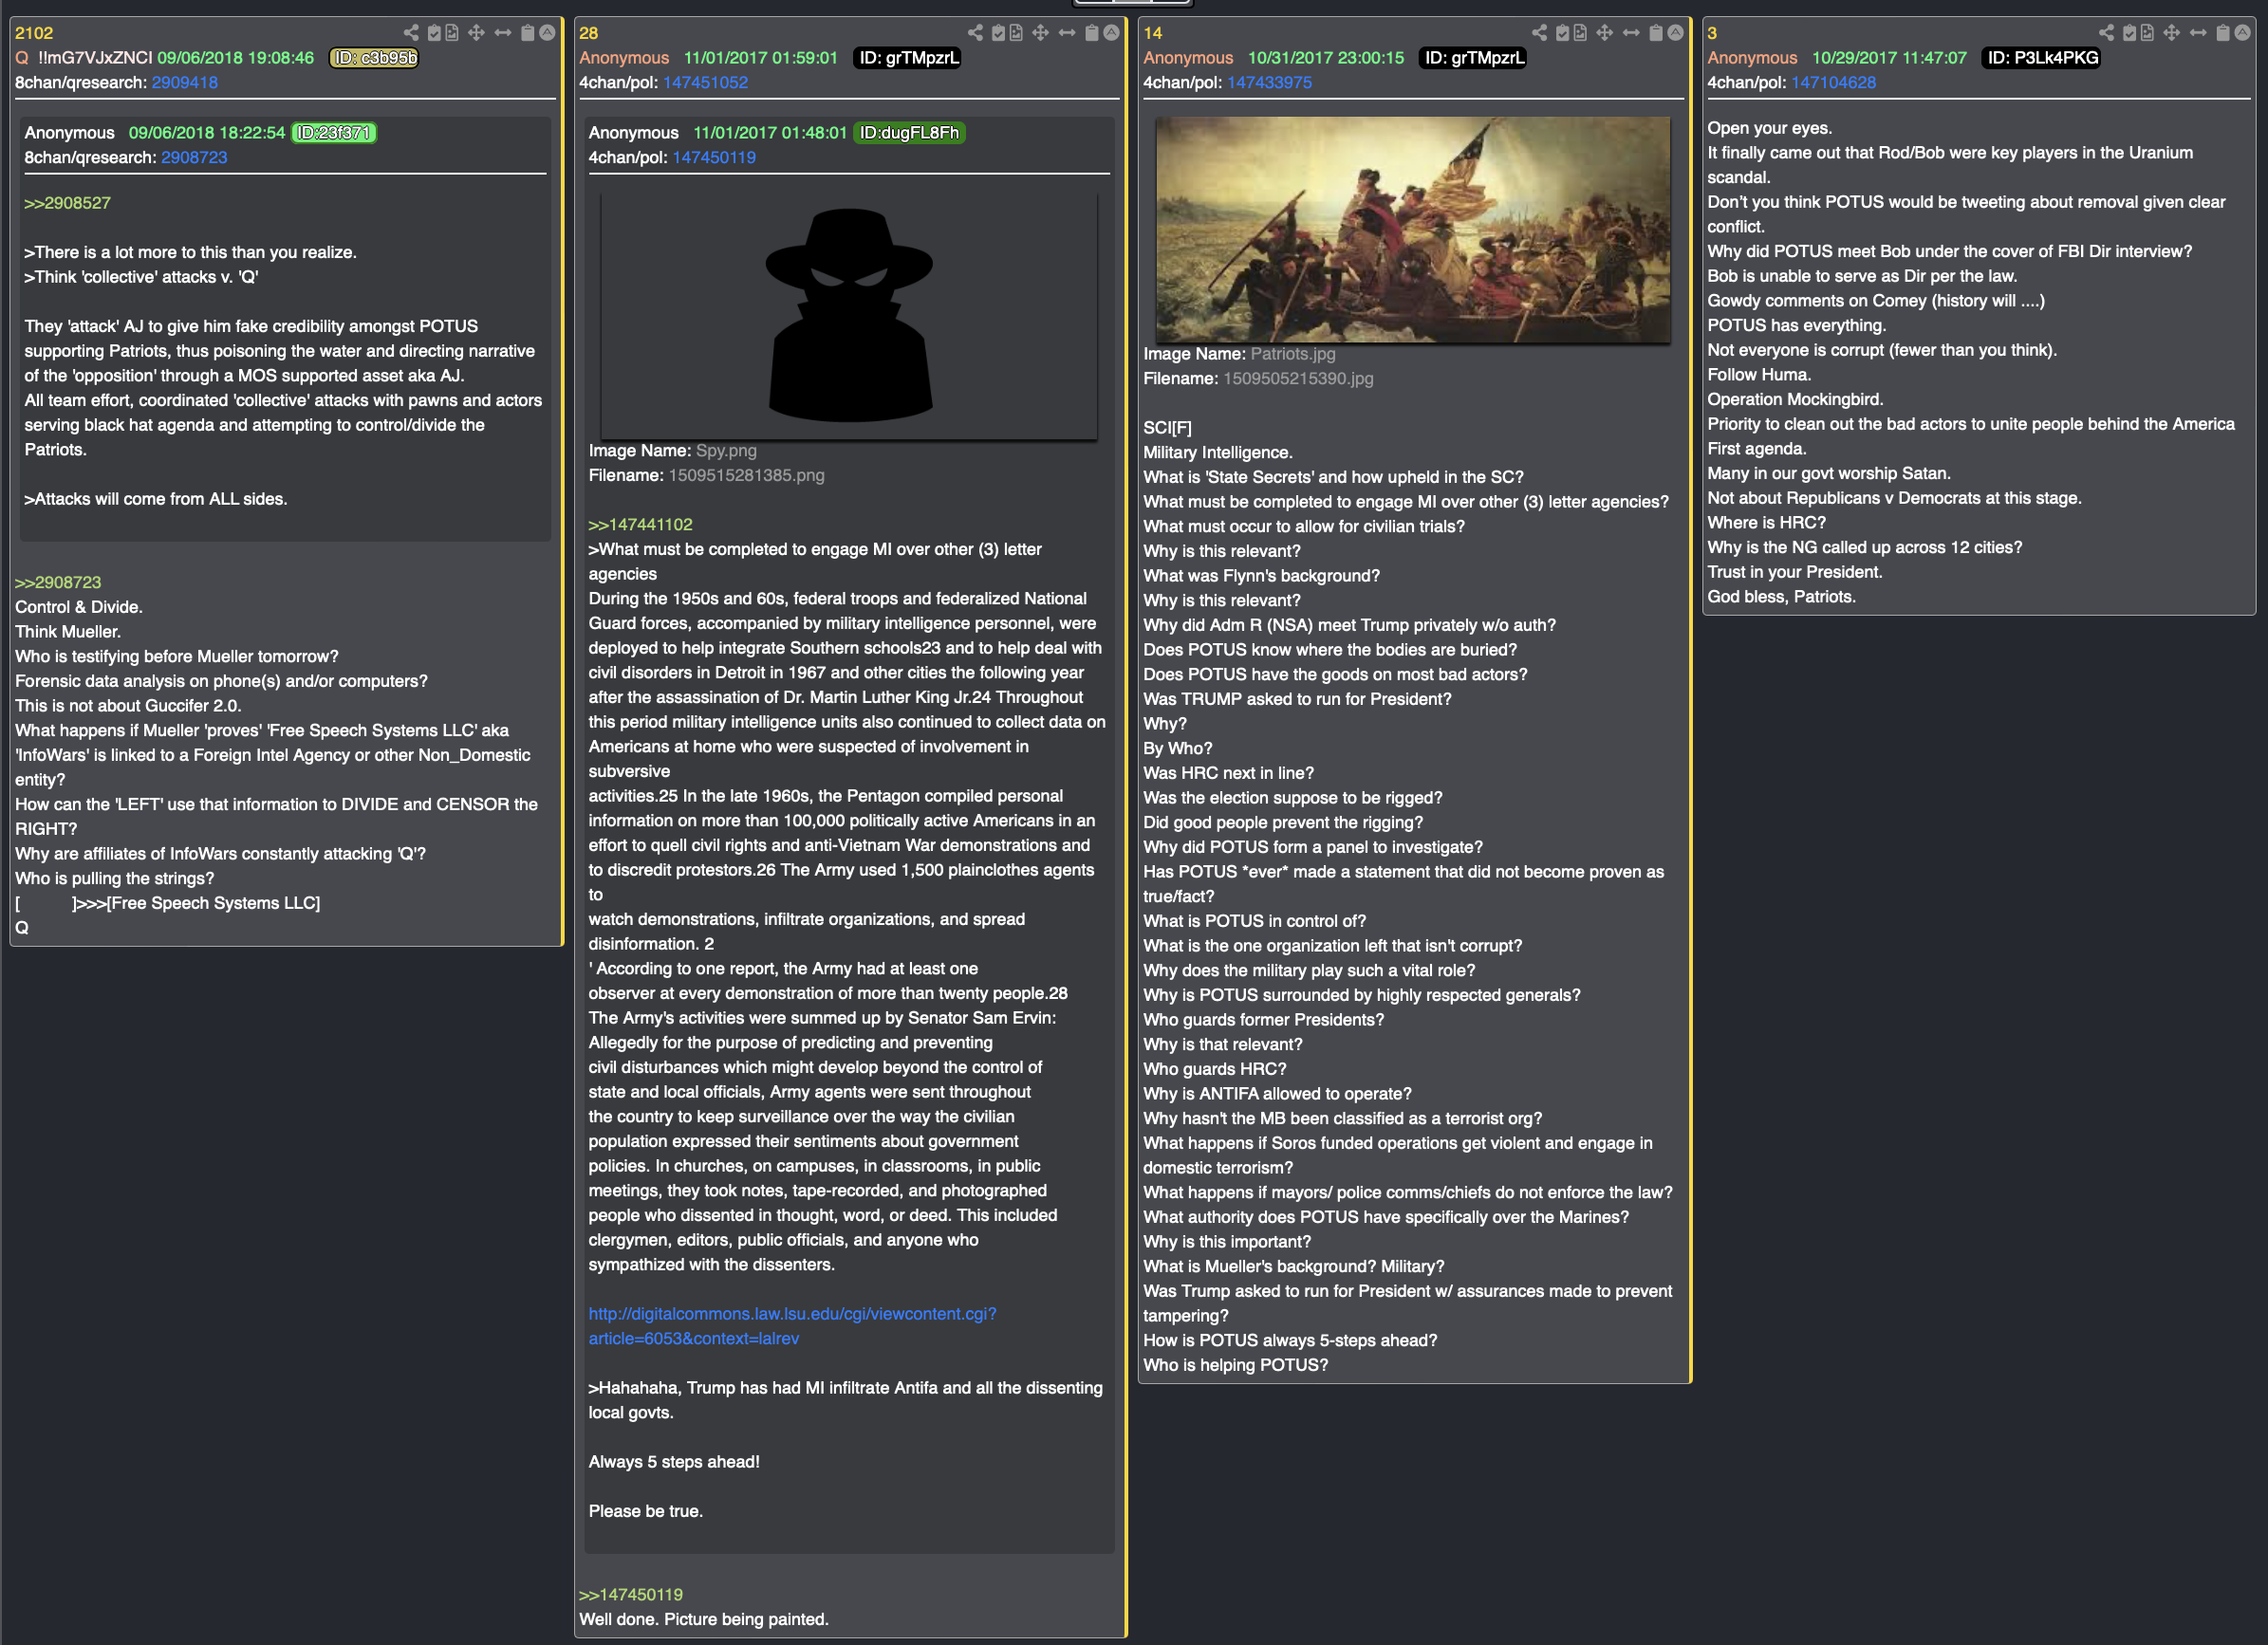The height and width of the screenshot is (1645, 2268).
Task: Click the horizontal width arrows on post 28
Action: (1067, 32)
